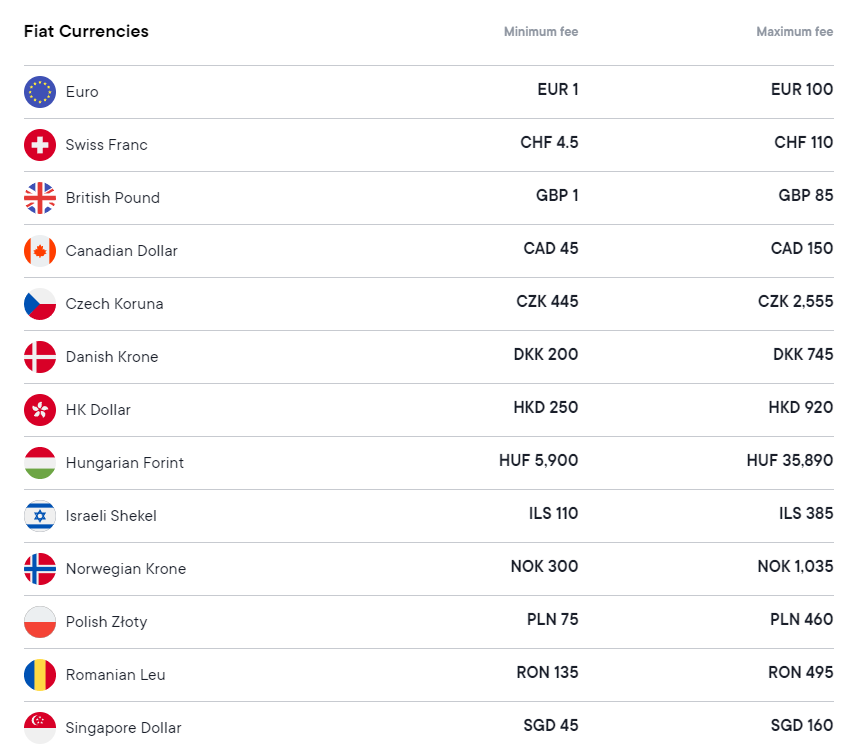Select the HK Dollar flag icon
This screenshot has width=862, height=746.
(40, 410)
